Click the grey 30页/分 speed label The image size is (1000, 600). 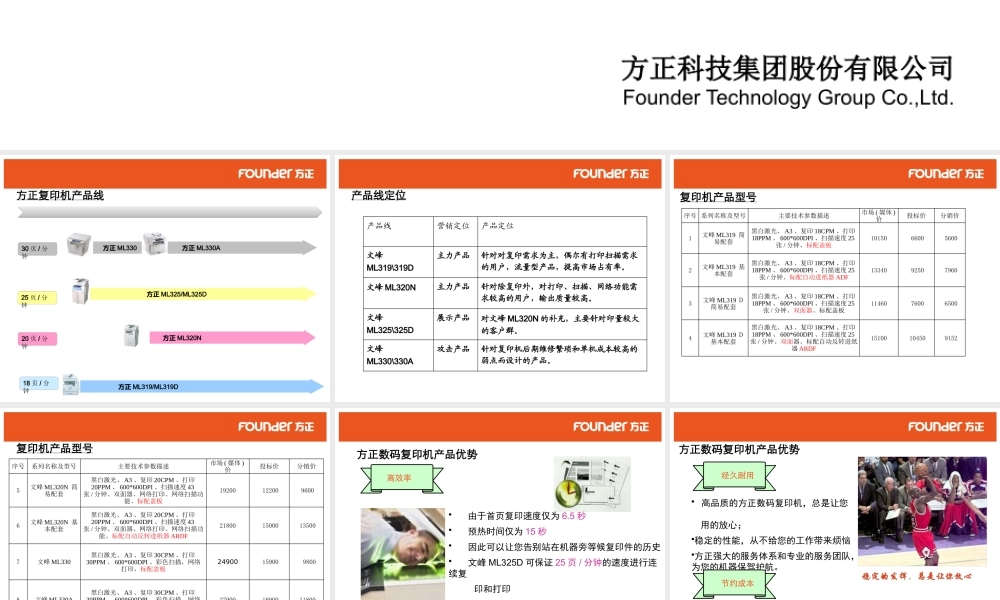37,249
